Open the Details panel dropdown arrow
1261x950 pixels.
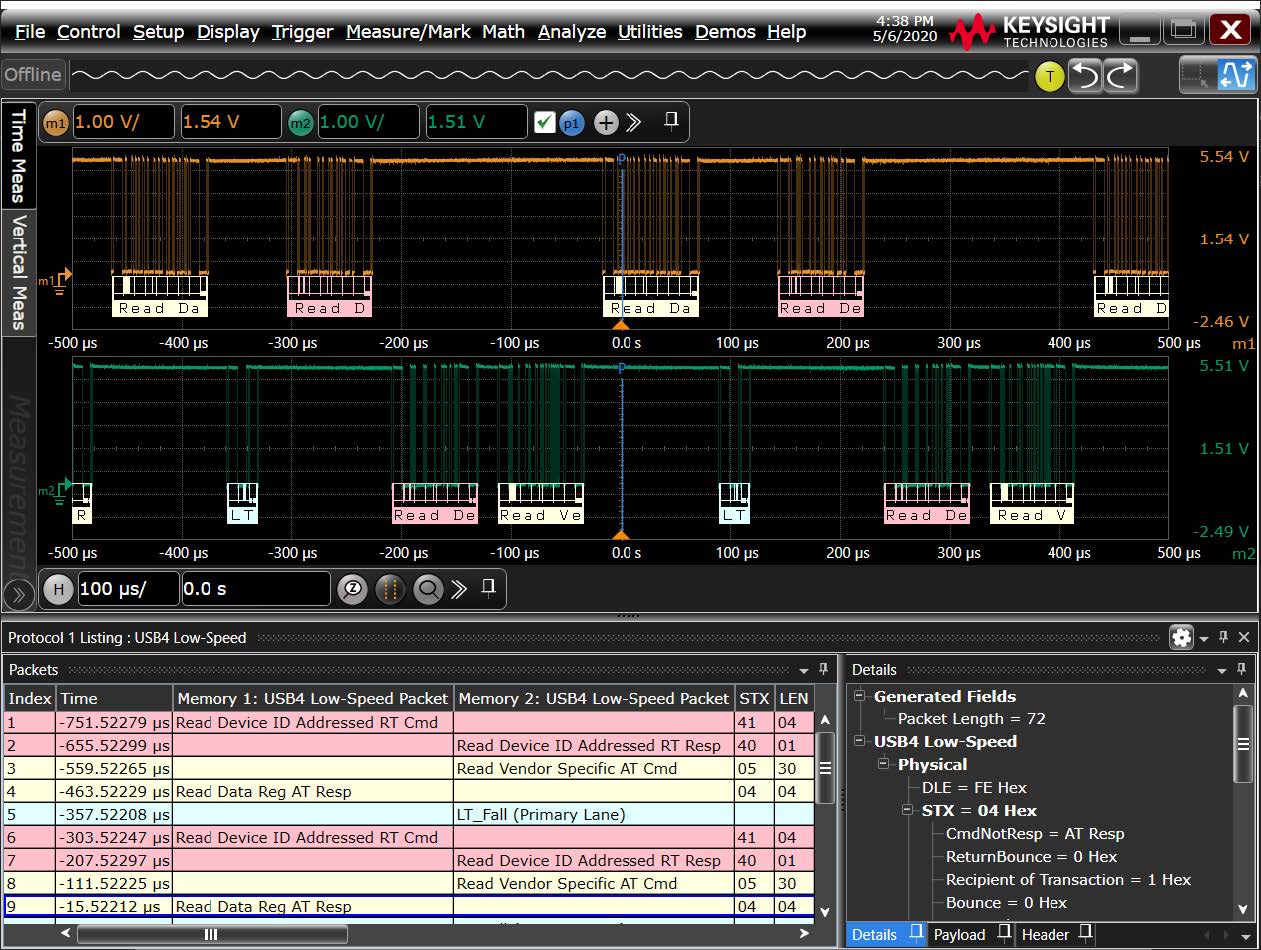point(1221,670)
